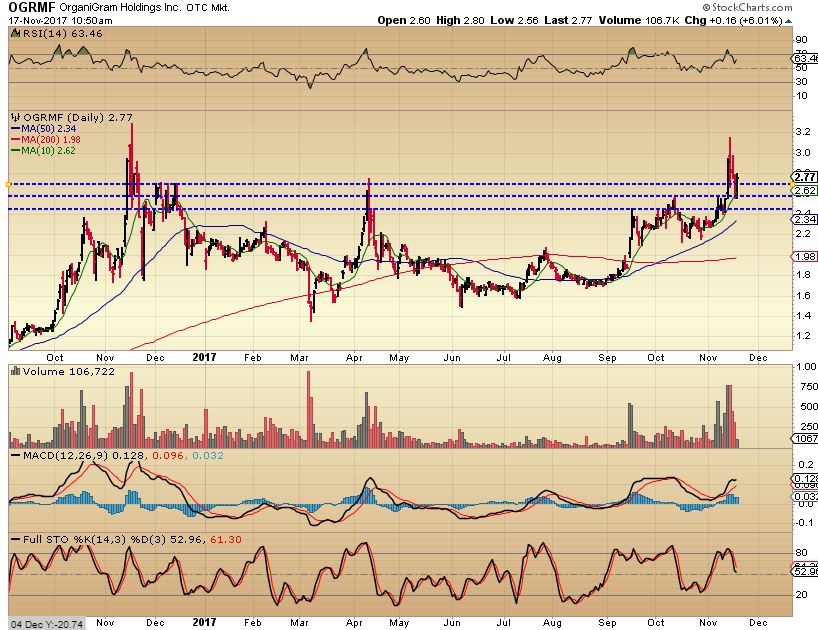Click the 2017 label on bottom date axis
The image size is (818, 630).
tap(204, 622)
